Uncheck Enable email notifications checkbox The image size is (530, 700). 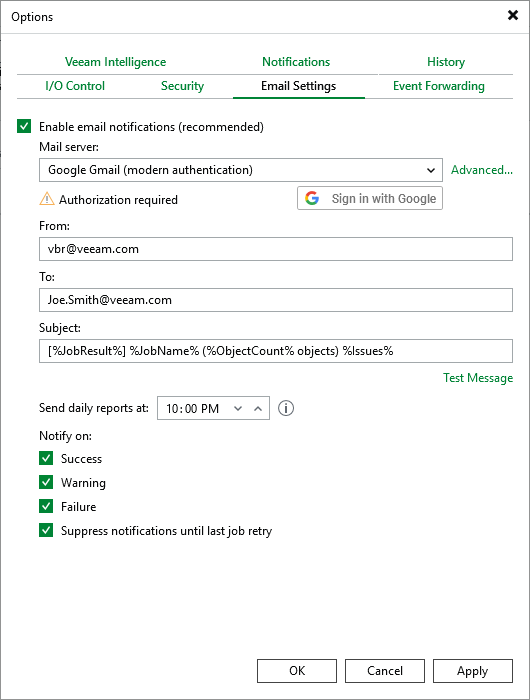[x=24, y=126]
